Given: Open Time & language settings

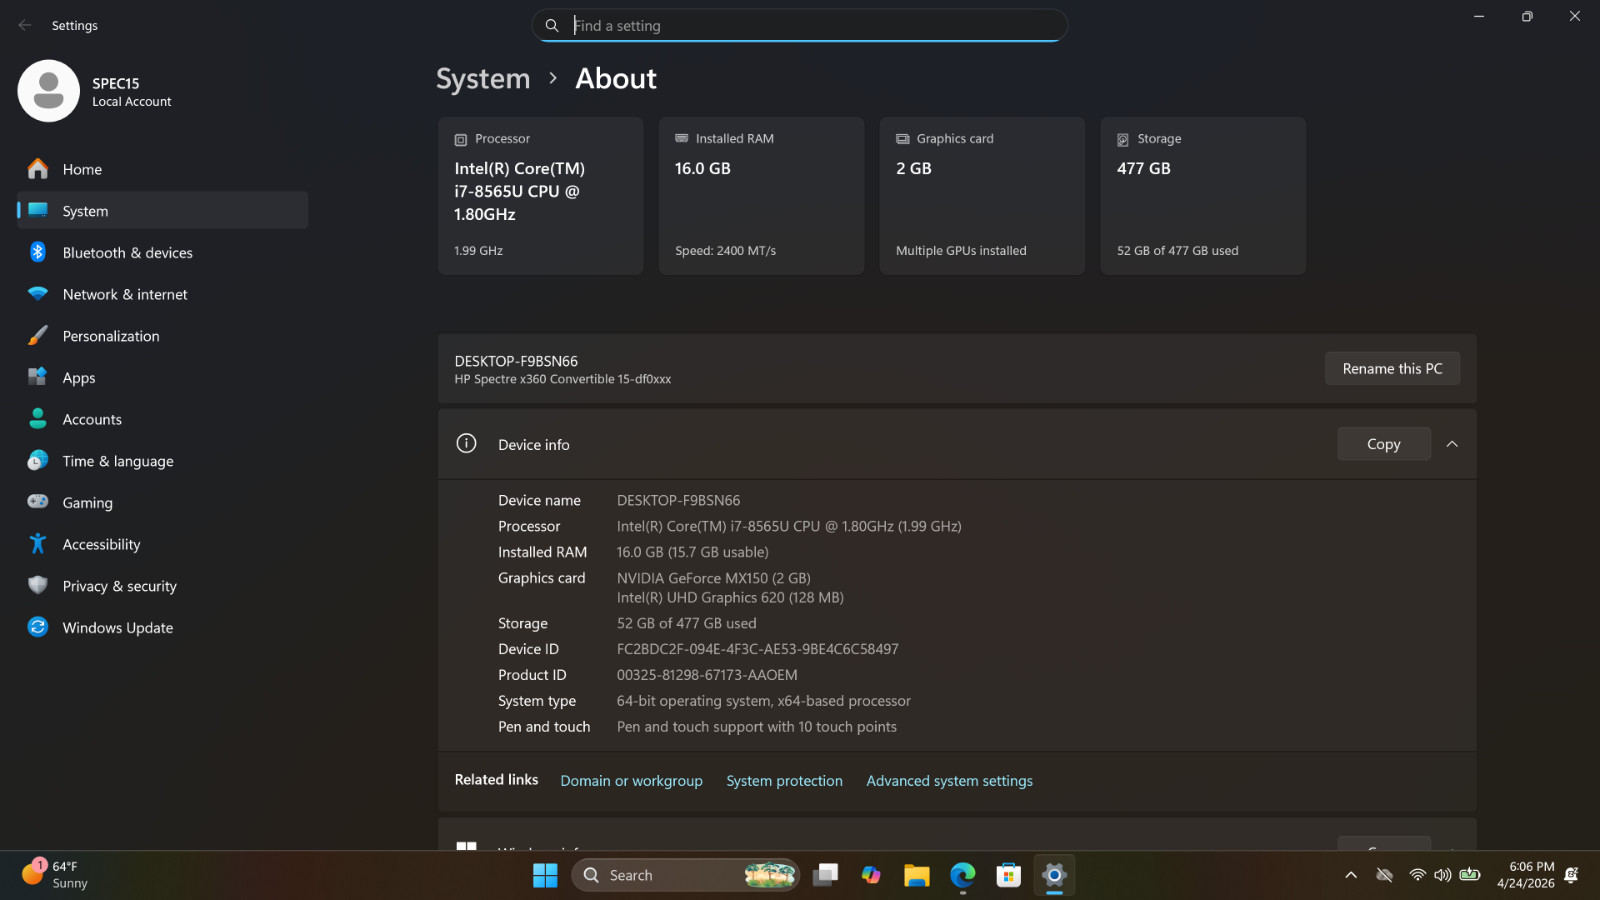Looking at the screenshot, I should click(x=162, y=460).
